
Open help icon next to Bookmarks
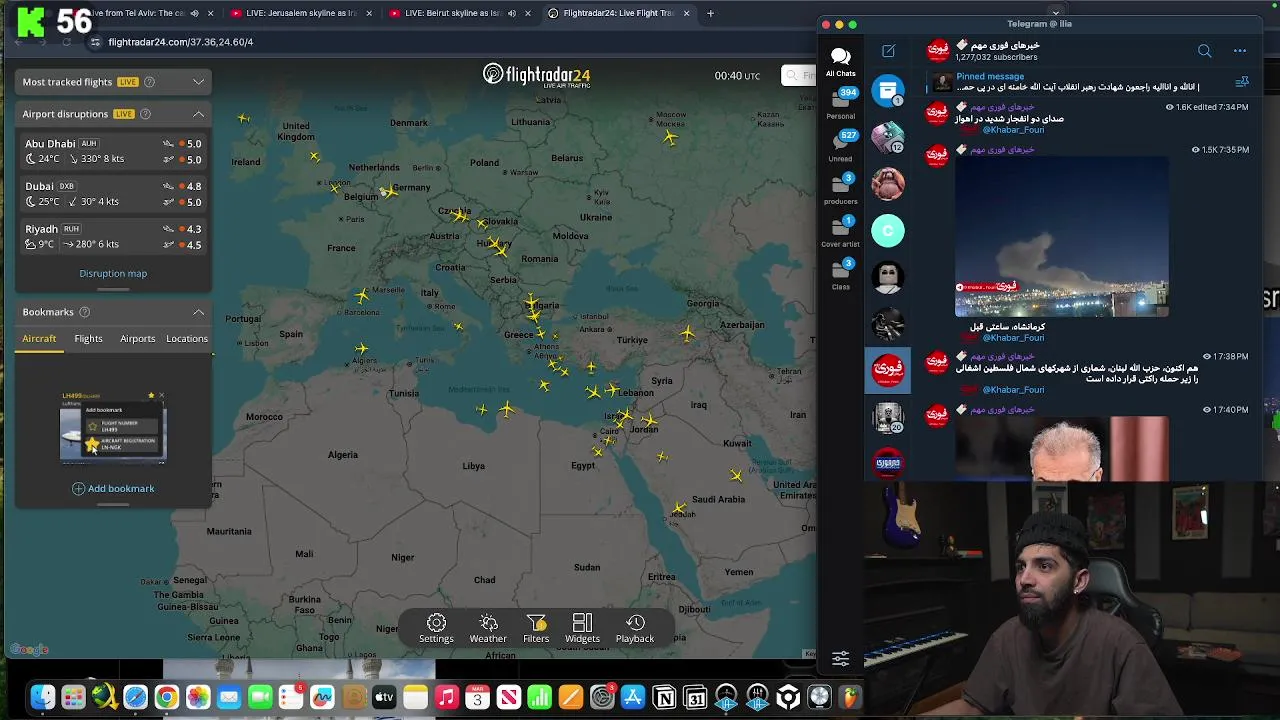tap(84, 312)
